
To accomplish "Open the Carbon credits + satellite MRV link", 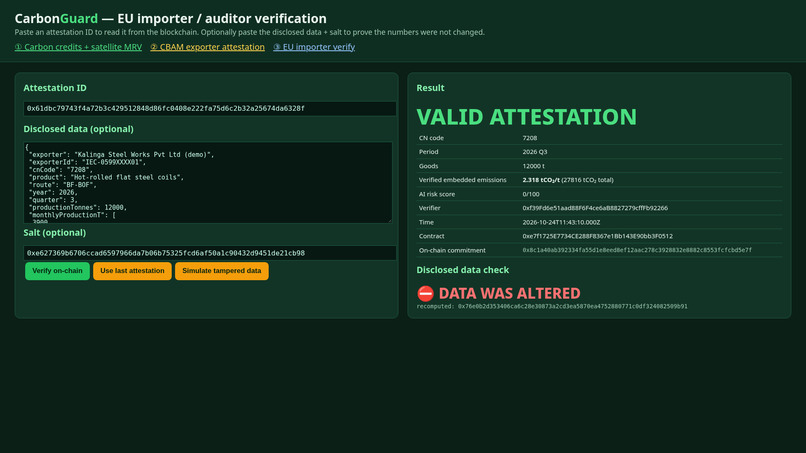I will [x=78, y=47].
